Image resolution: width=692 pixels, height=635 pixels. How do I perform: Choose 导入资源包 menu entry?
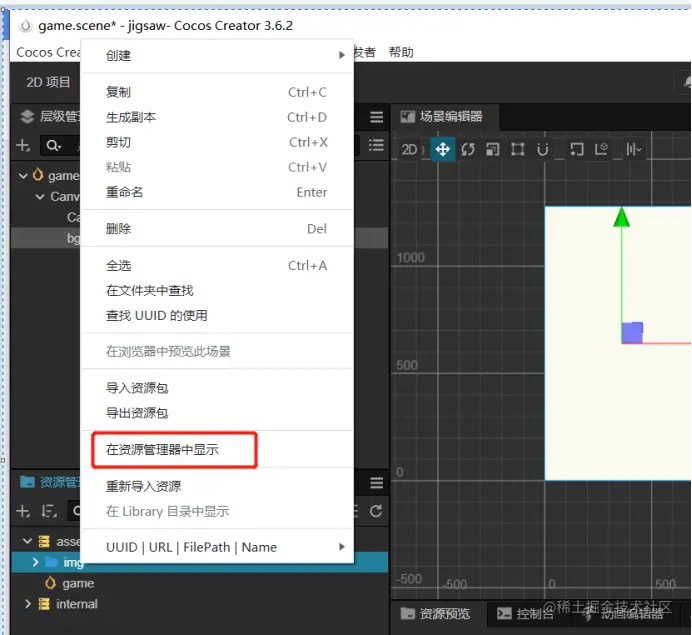click(218, 388)
